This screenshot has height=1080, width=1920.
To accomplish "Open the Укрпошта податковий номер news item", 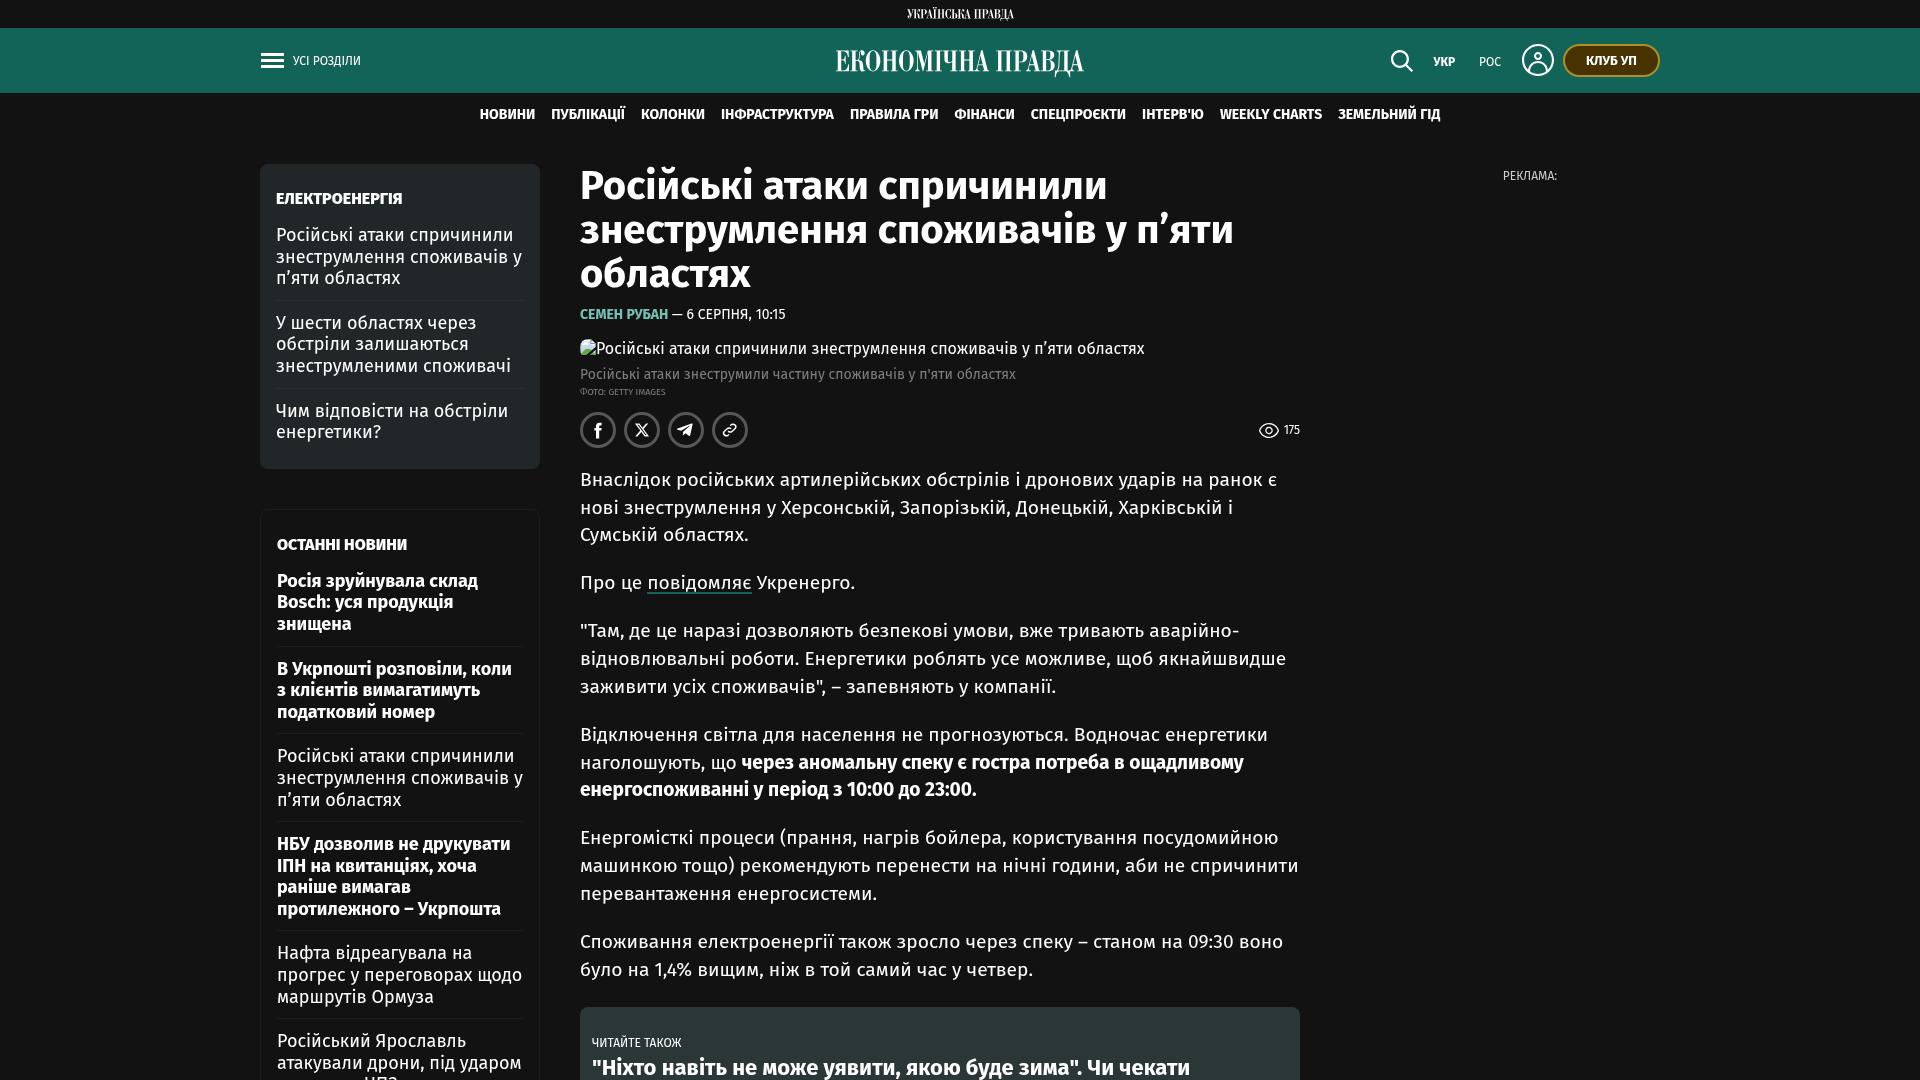I will coord(394,690).
